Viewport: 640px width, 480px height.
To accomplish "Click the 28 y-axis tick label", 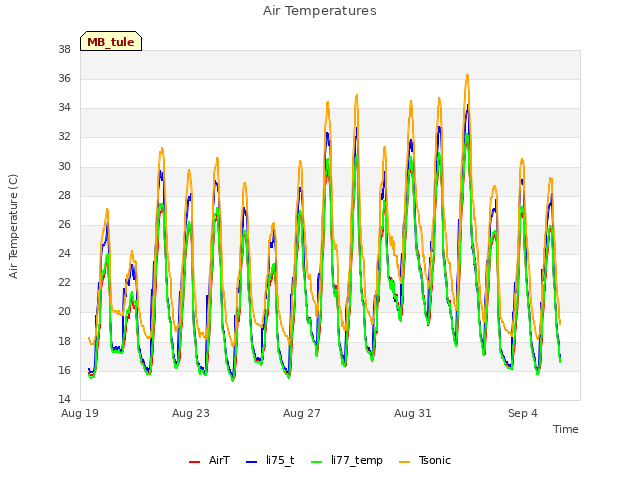I will [64, 196].
